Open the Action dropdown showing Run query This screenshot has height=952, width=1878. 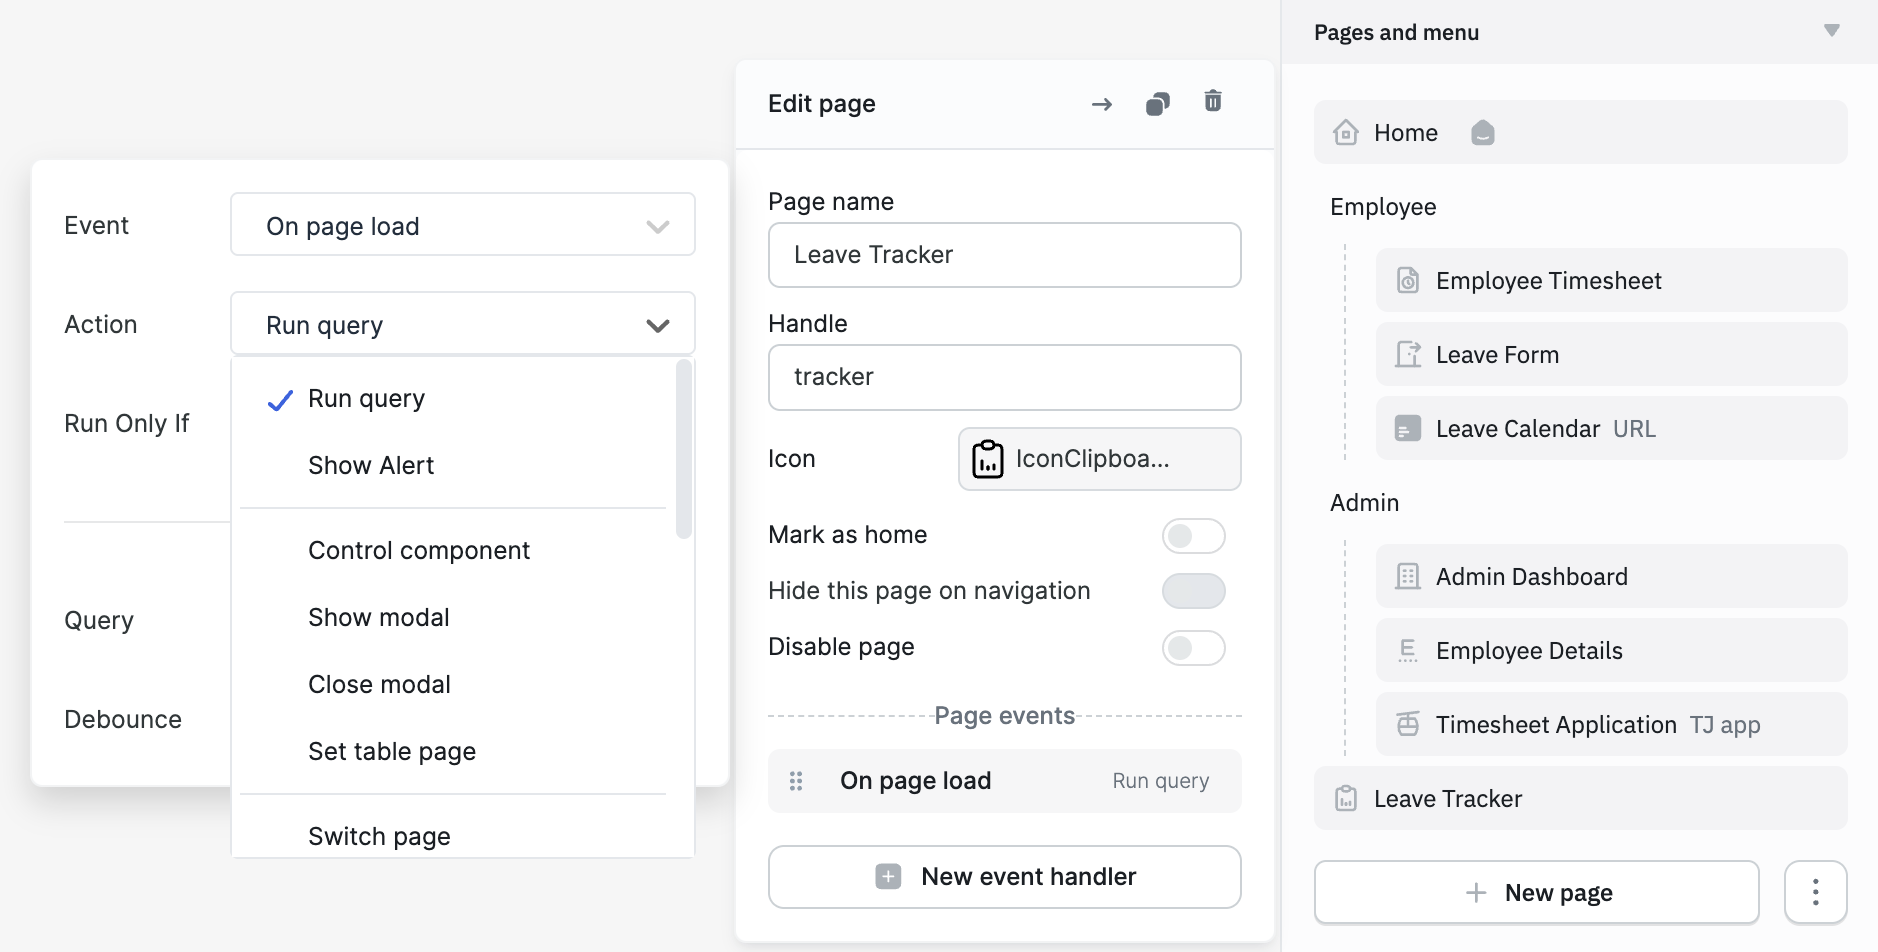pos(462,324)
